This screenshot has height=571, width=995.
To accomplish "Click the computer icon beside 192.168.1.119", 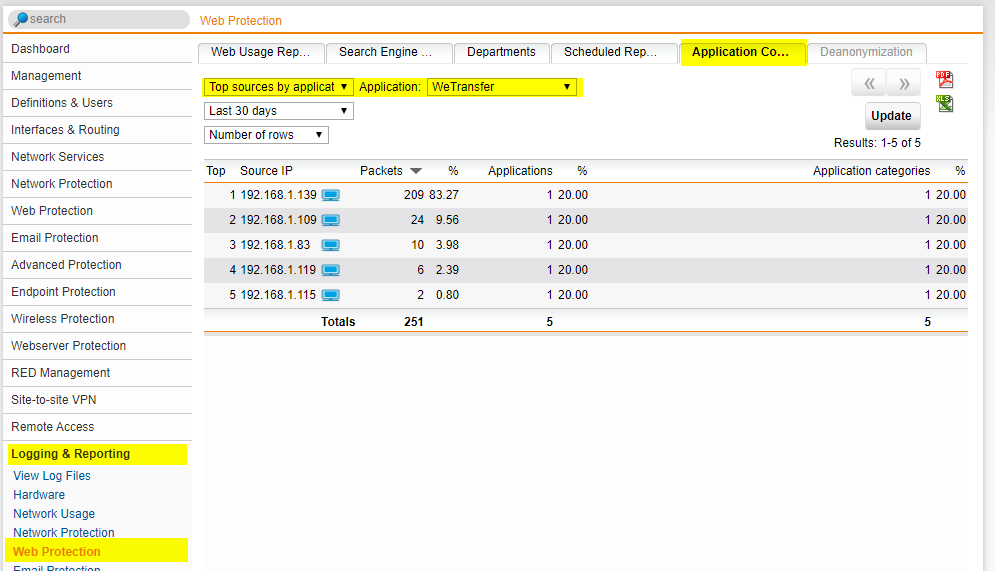I will 331,270.
